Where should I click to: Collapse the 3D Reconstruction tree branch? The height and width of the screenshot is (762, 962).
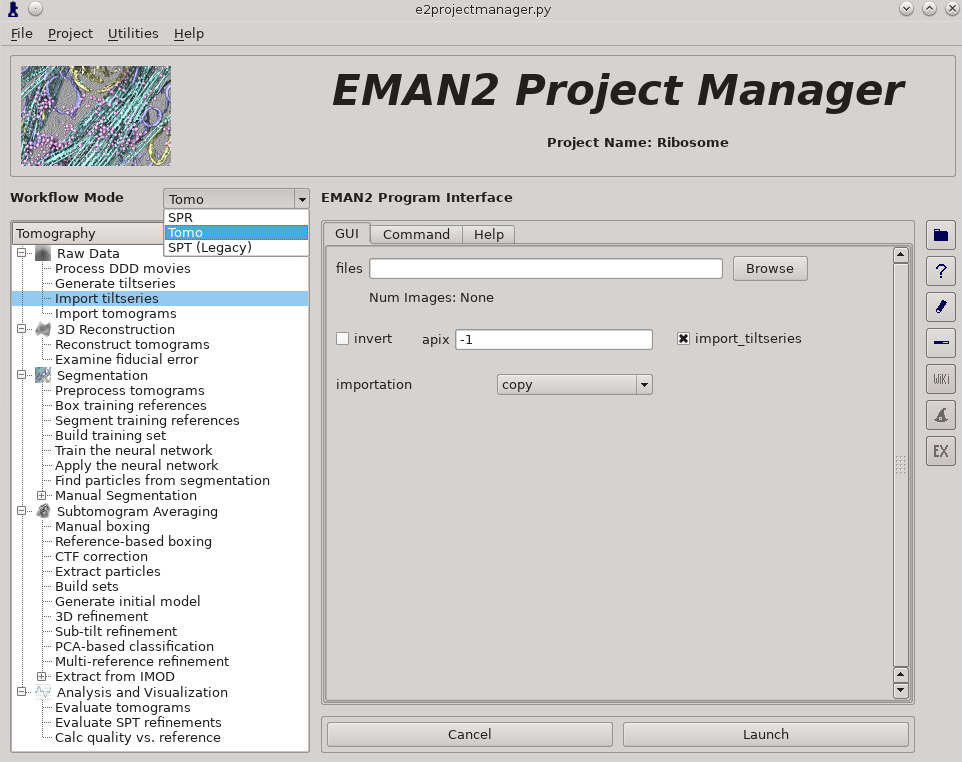pos(22,329)
